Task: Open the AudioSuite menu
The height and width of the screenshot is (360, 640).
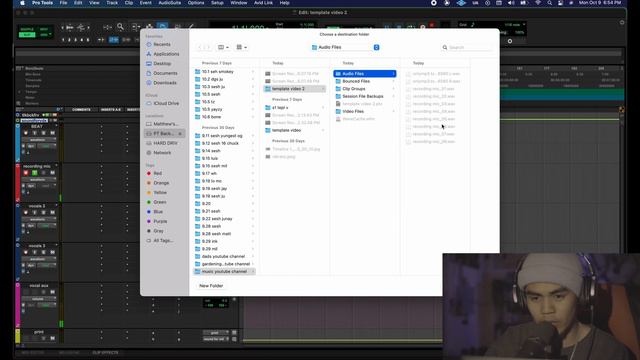Action: [x=169, y=3]
